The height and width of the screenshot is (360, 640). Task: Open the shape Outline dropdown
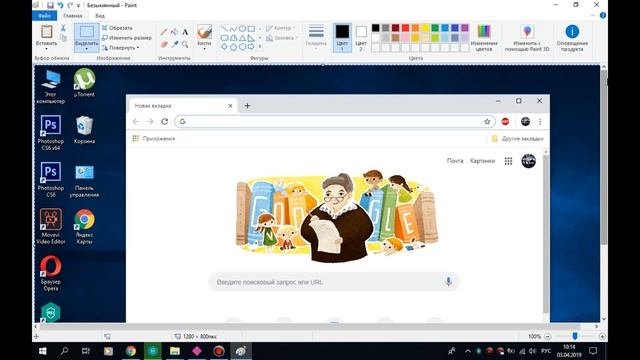(280, 28)
